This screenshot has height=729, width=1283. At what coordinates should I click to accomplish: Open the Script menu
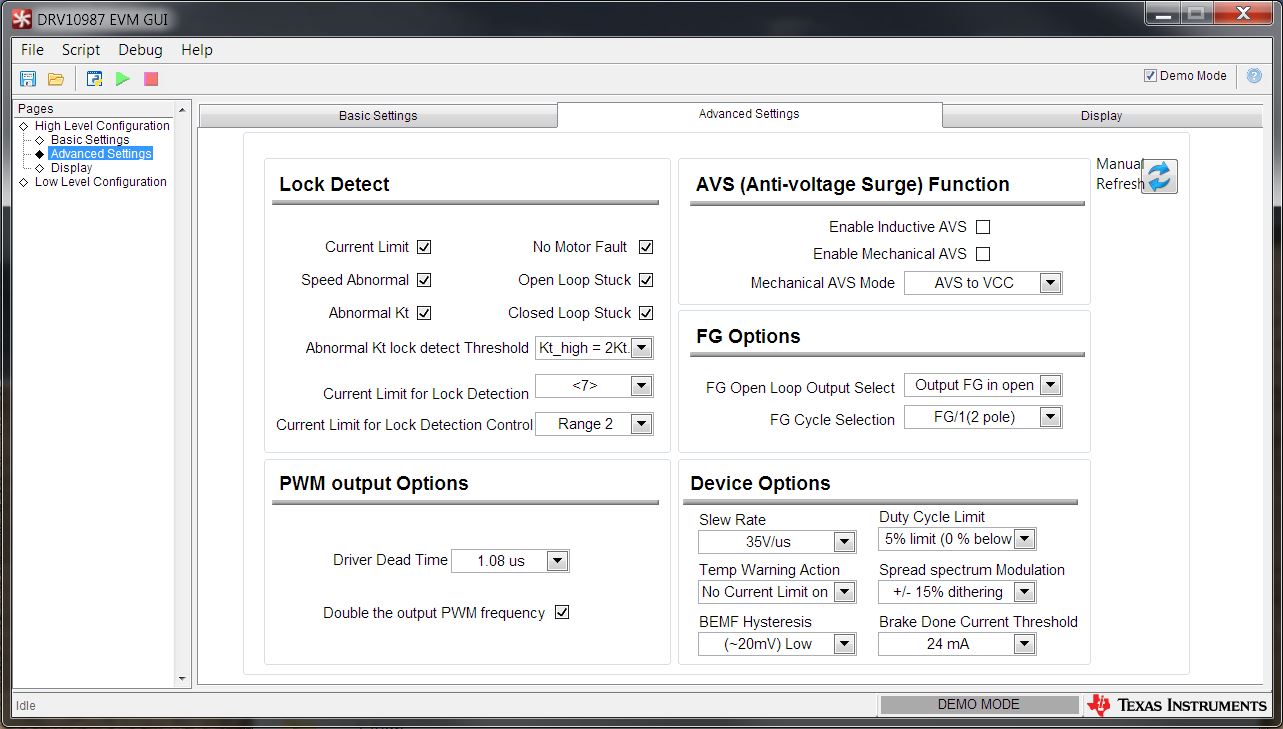81,50
